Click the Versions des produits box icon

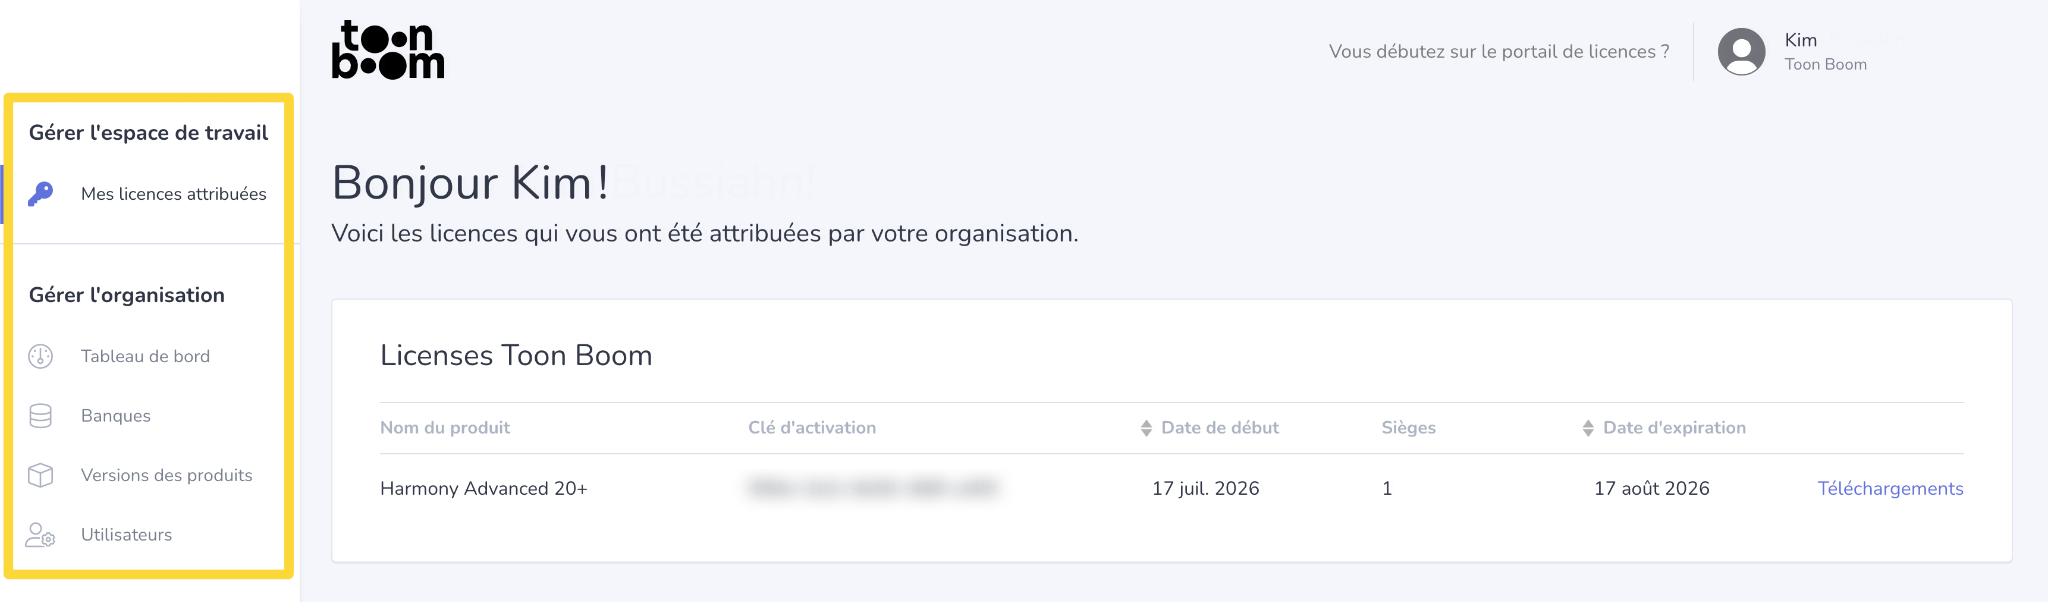point(41,475)
